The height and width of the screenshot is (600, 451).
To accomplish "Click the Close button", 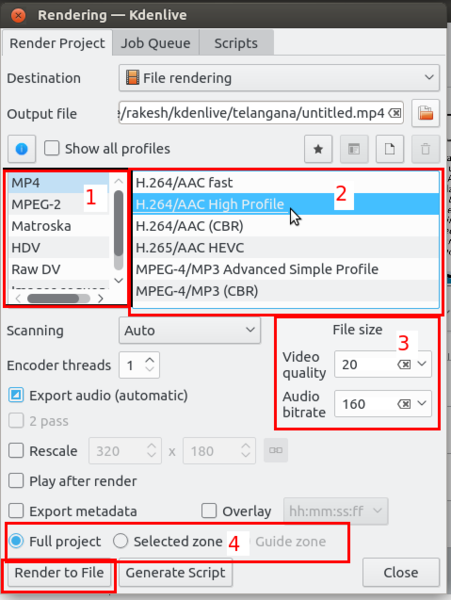I will [401, 573].
